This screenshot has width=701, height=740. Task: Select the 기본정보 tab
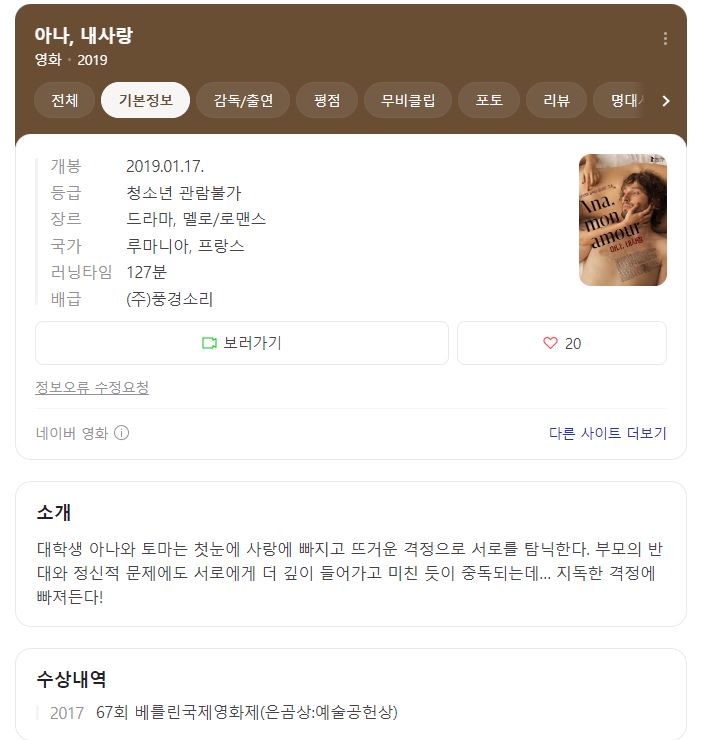pyautogui.click(x=145, y=100)
